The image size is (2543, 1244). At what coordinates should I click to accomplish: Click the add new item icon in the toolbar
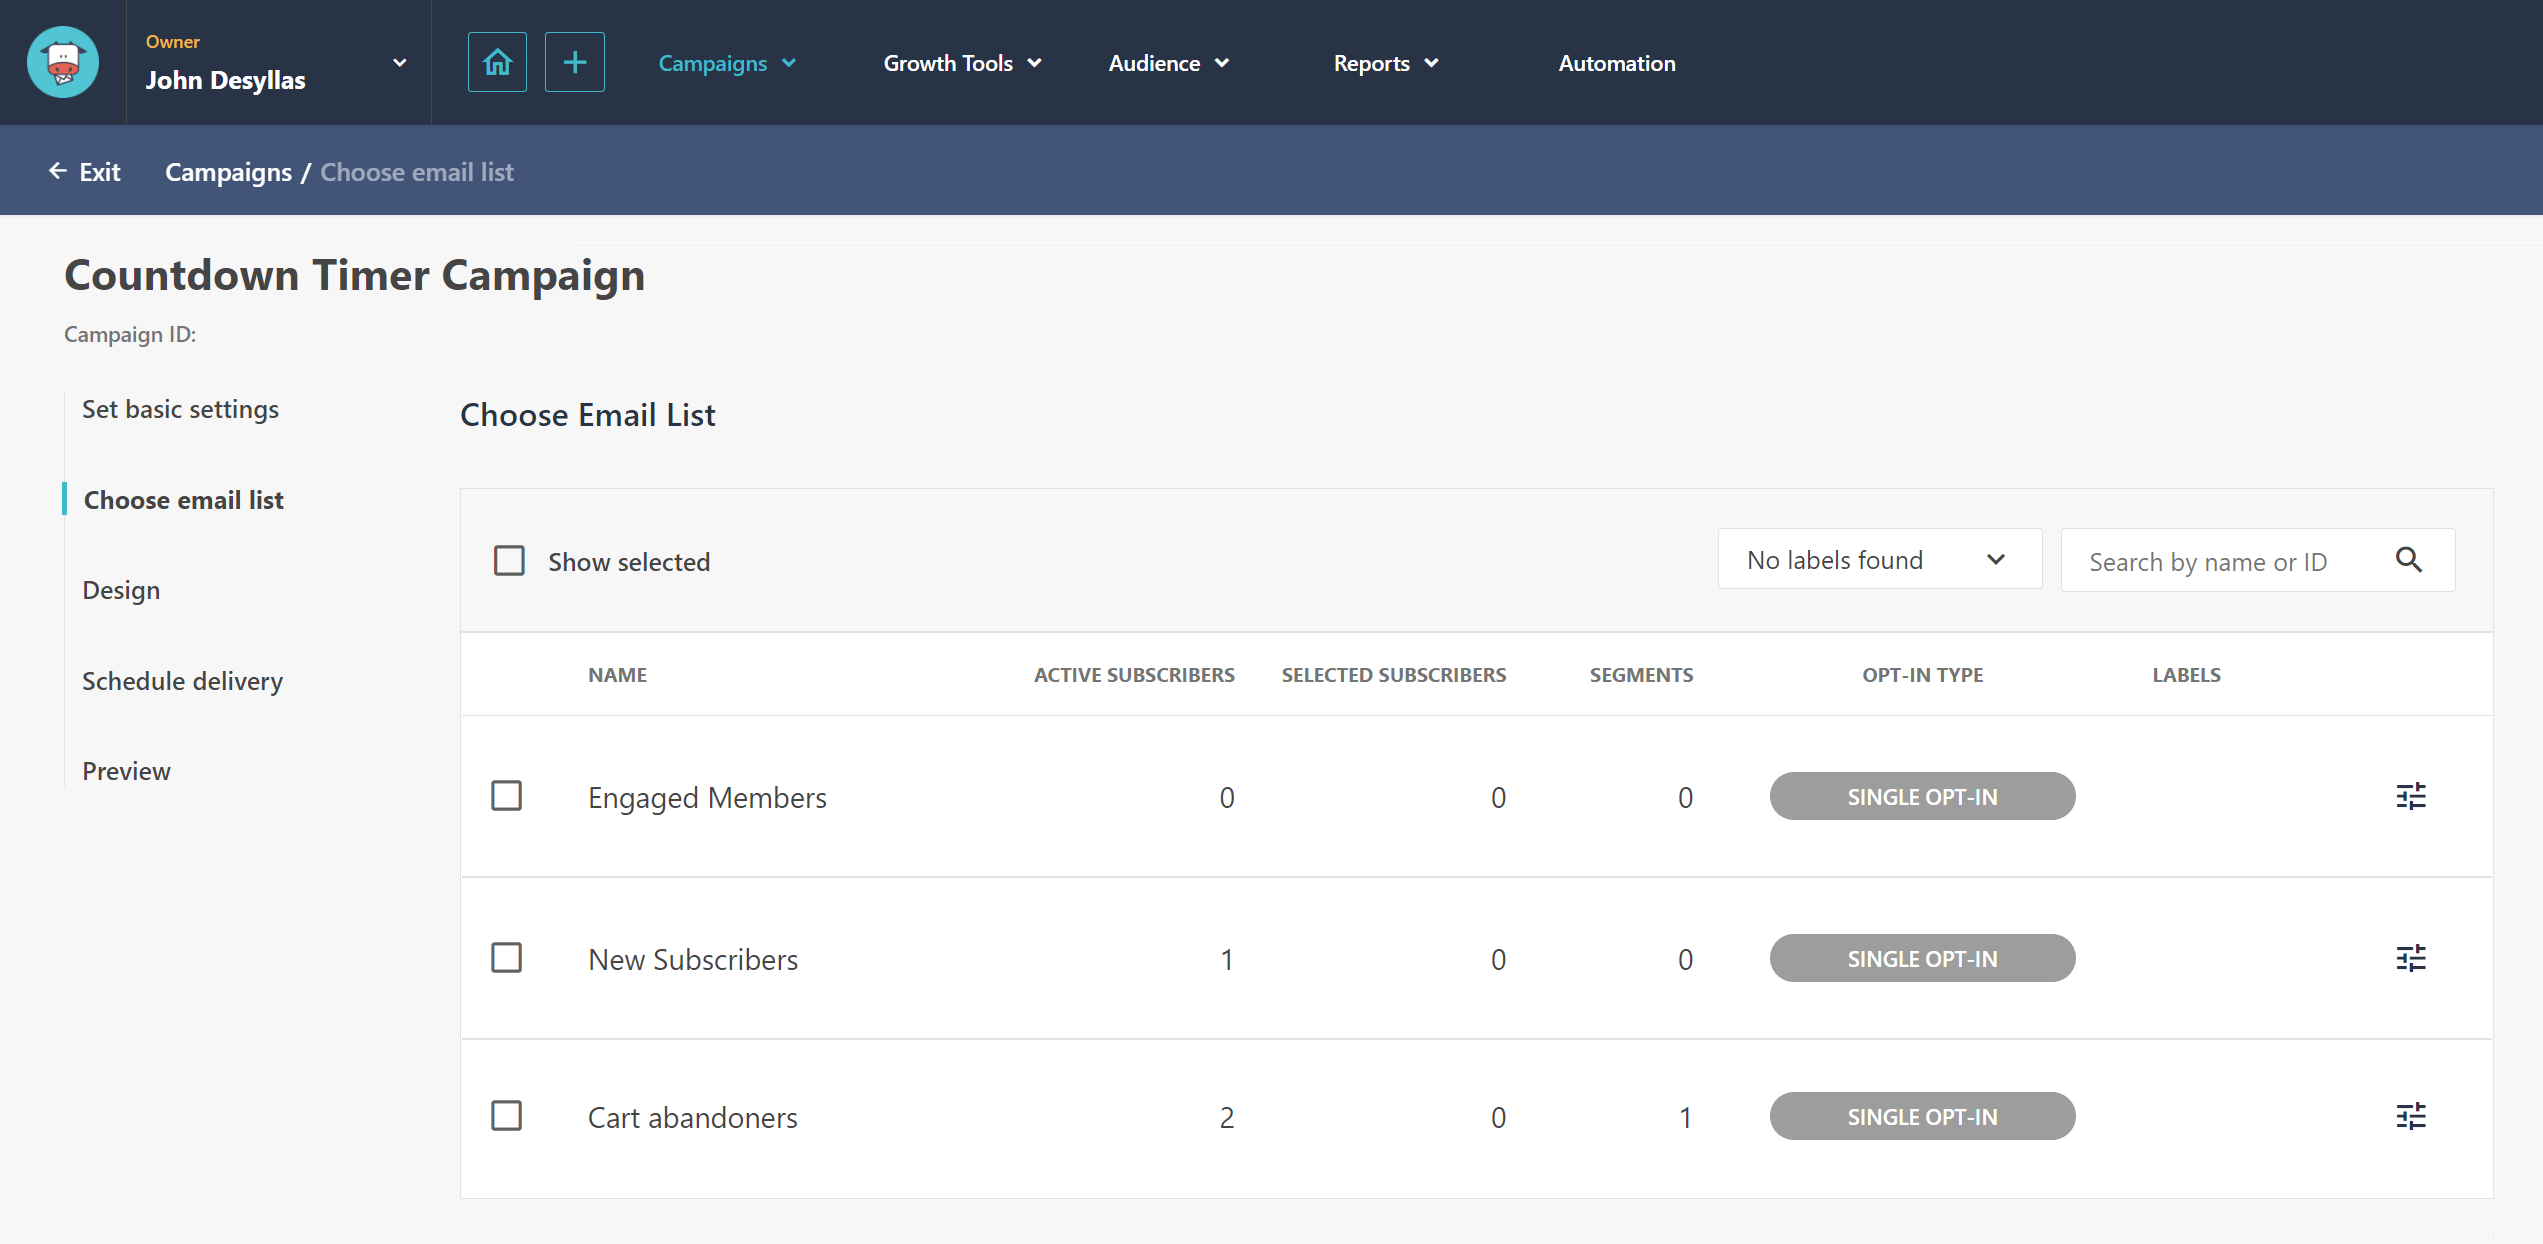coord(572,63)
